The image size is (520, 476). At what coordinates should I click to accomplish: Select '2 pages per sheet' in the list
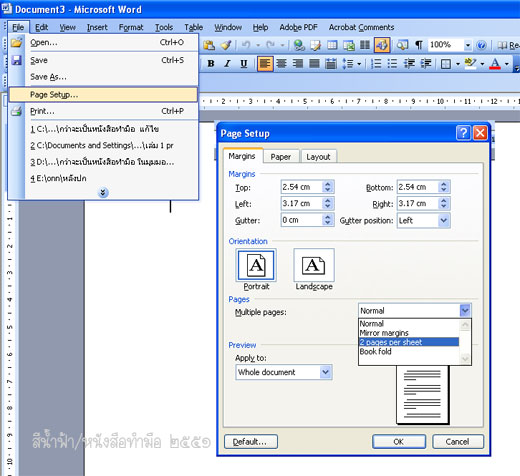409,342
